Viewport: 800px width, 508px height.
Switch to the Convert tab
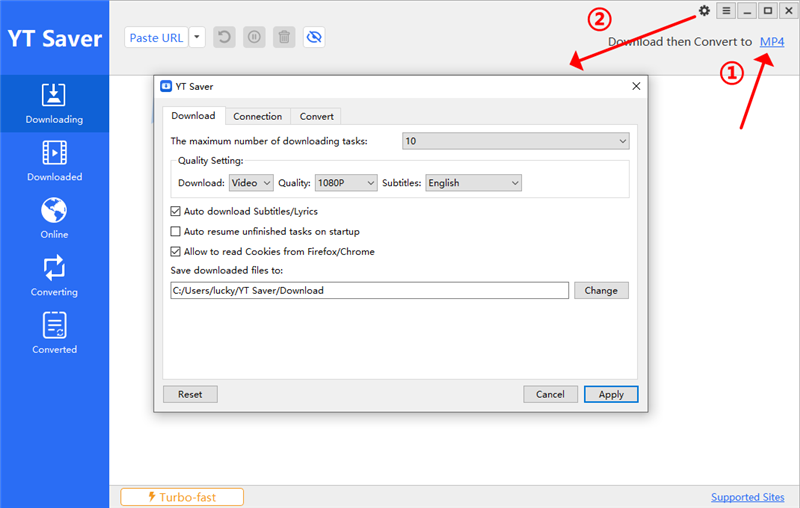316,116
